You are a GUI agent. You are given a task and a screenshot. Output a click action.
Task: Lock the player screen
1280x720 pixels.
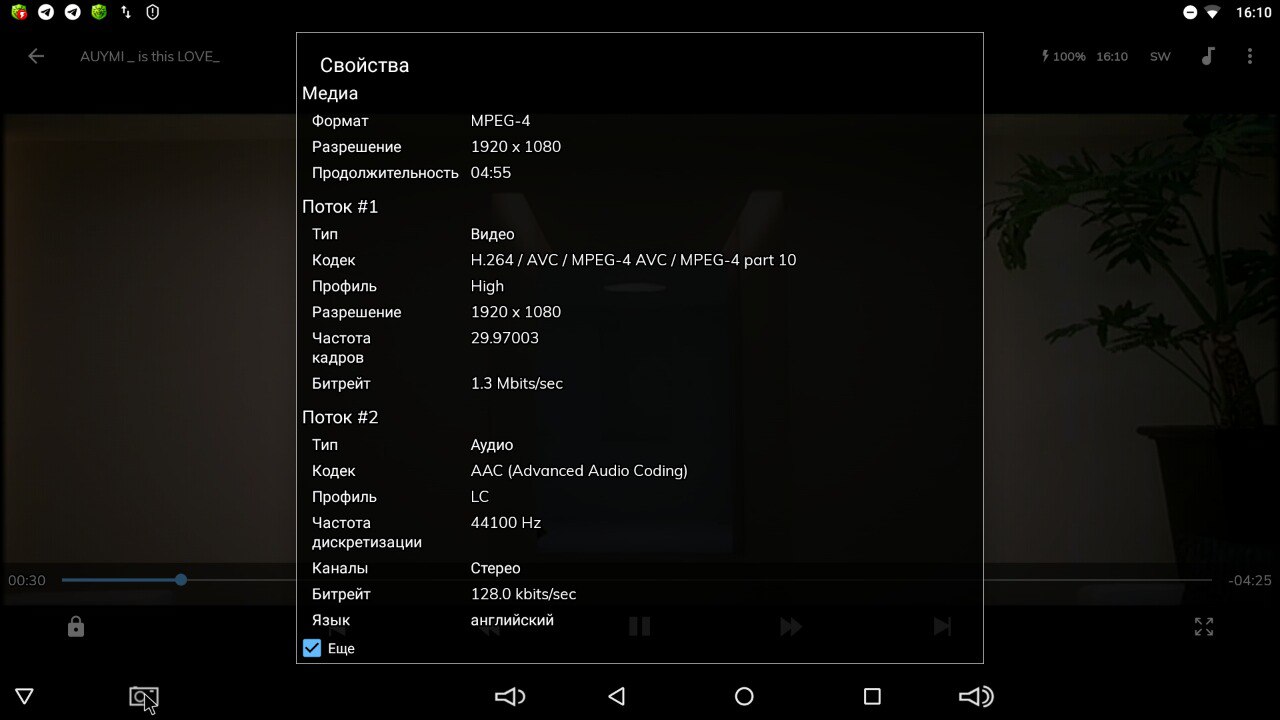pyautogui.click(x=76, y=627)
